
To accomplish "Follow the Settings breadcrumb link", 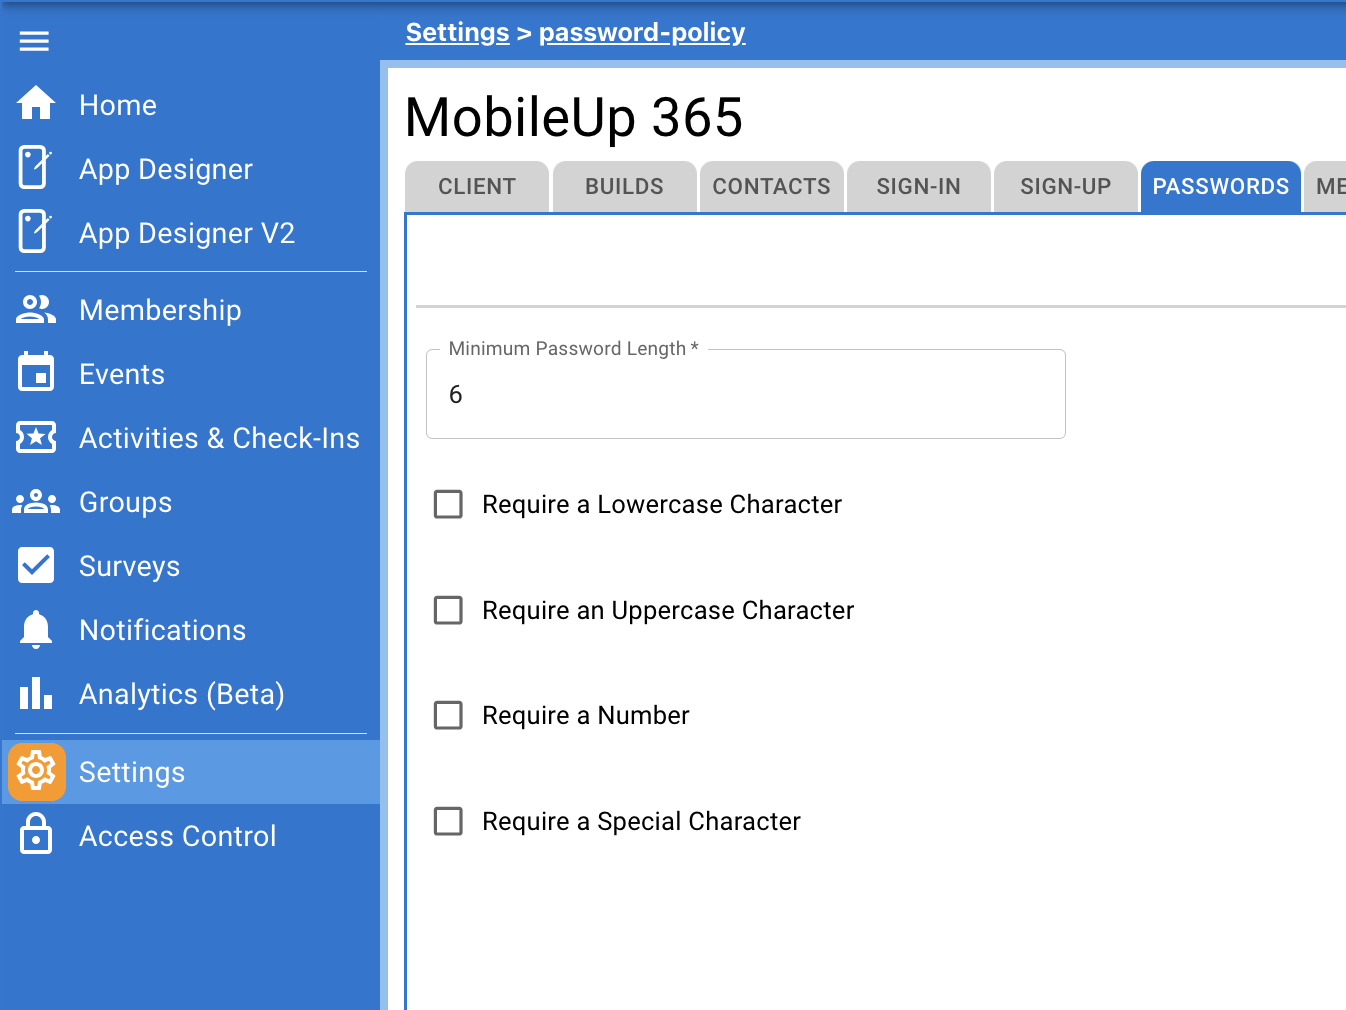I will pyautogui.click(x=457, y=32).
